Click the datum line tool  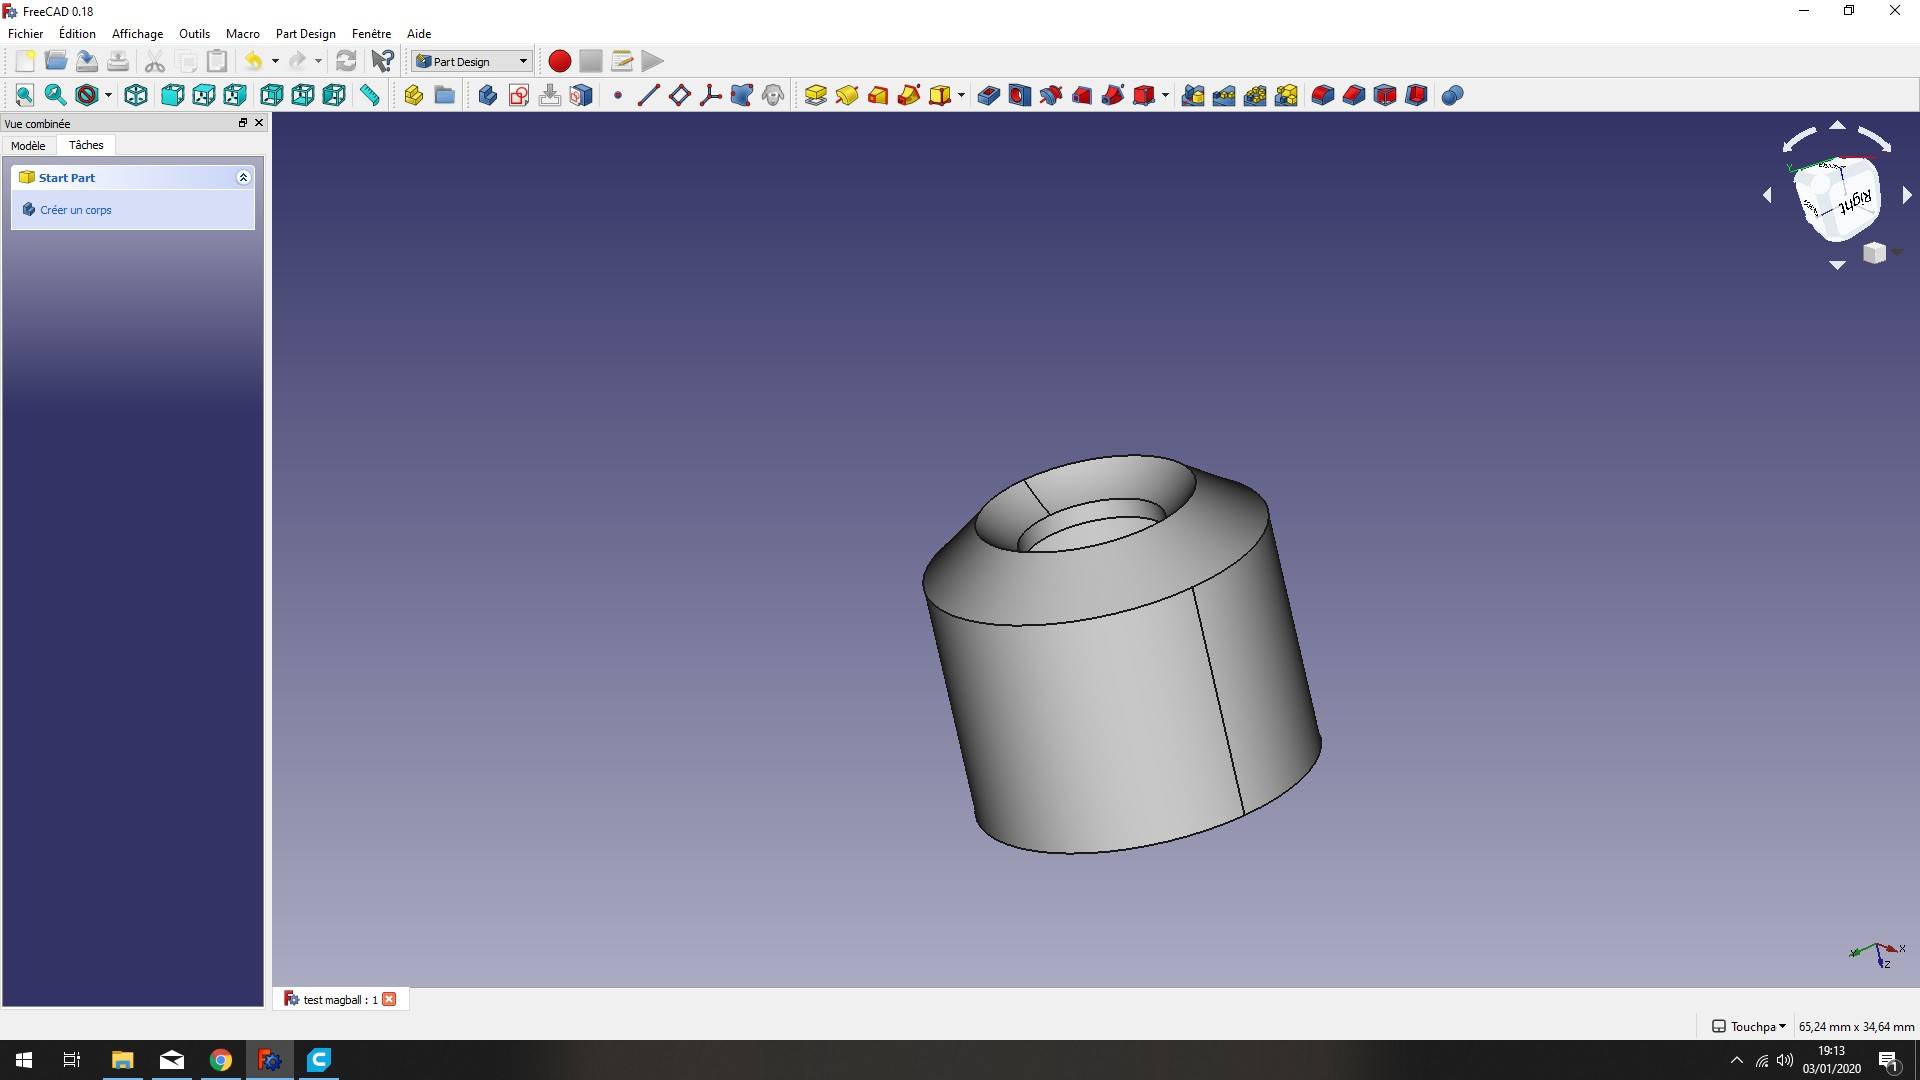[648, 95]
